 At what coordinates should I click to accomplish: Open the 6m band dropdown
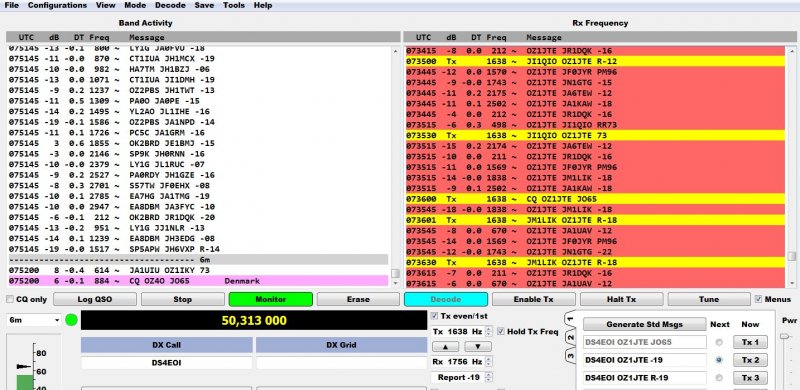point(34,321)
